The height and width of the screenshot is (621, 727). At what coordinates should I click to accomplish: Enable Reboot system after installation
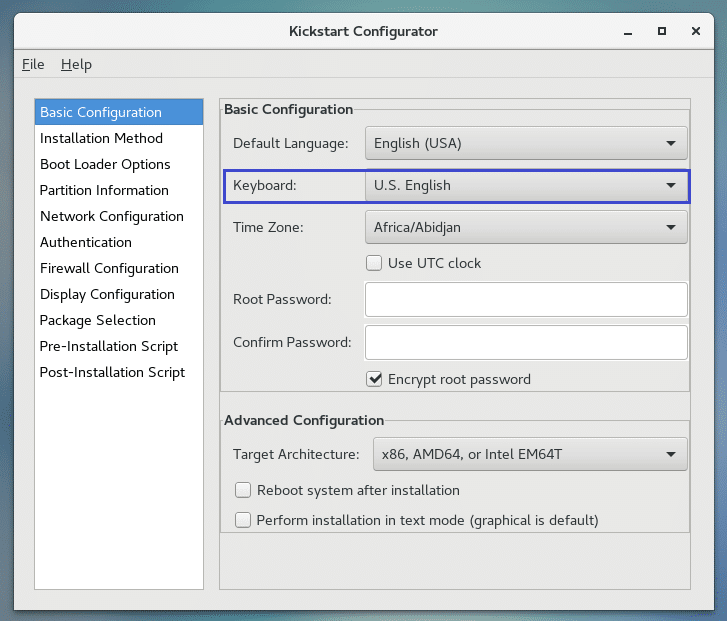click(243, 490)
